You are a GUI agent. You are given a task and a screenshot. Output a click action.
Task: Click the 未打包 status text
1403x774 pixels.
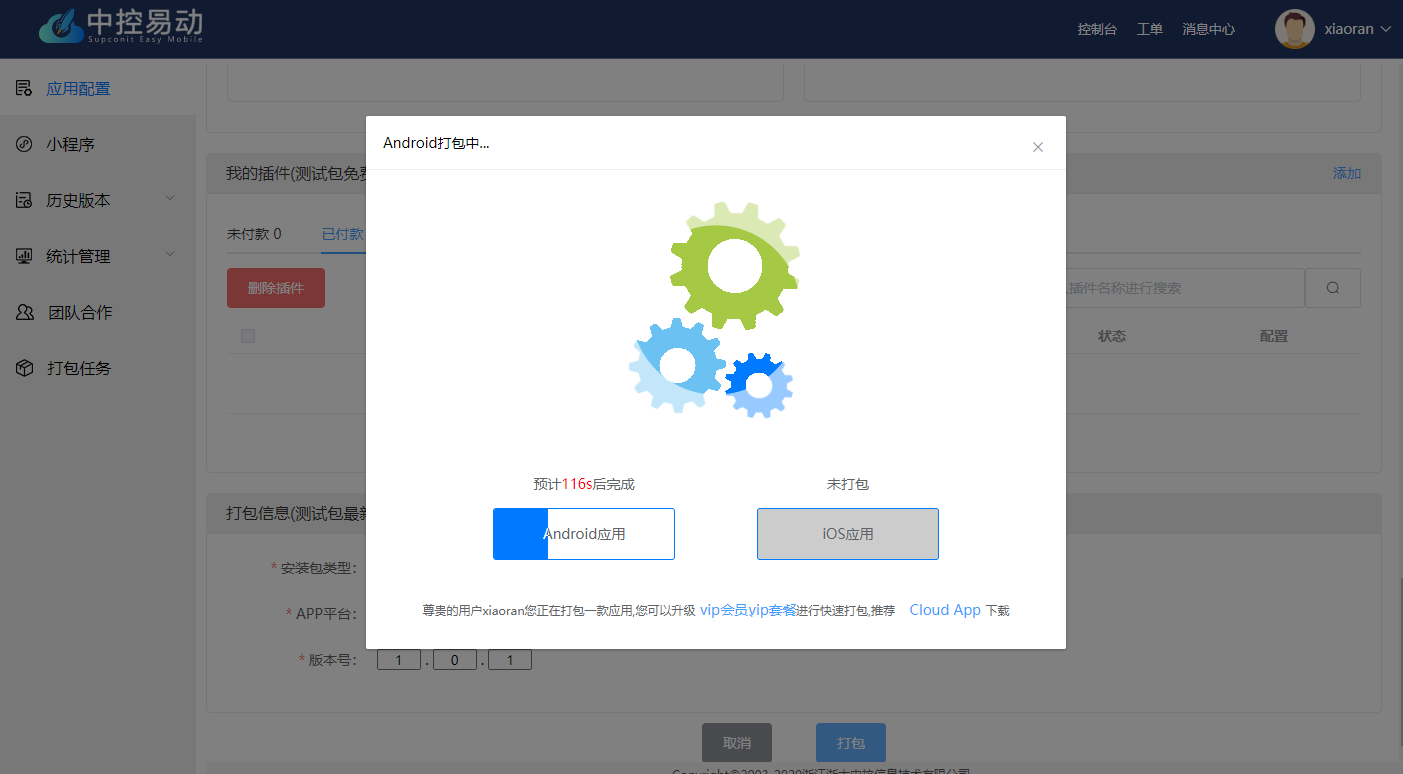click(x=848, y=484)
